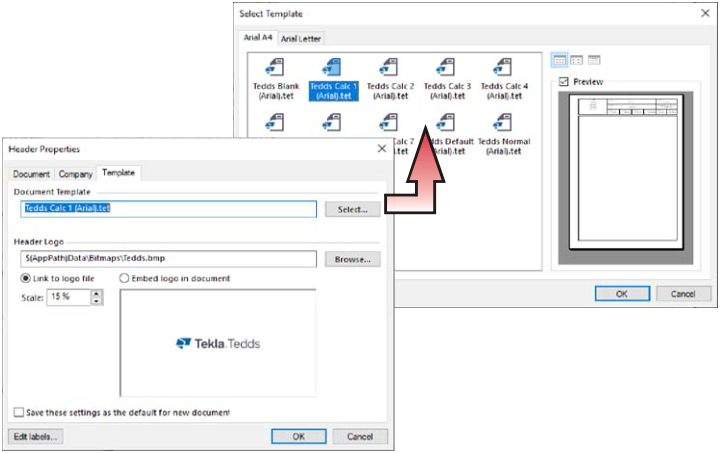The width and height of the screenshot is (720, 453).
Task: Switch to large icons view in Select Template
Action: click(x=559, y=60)
